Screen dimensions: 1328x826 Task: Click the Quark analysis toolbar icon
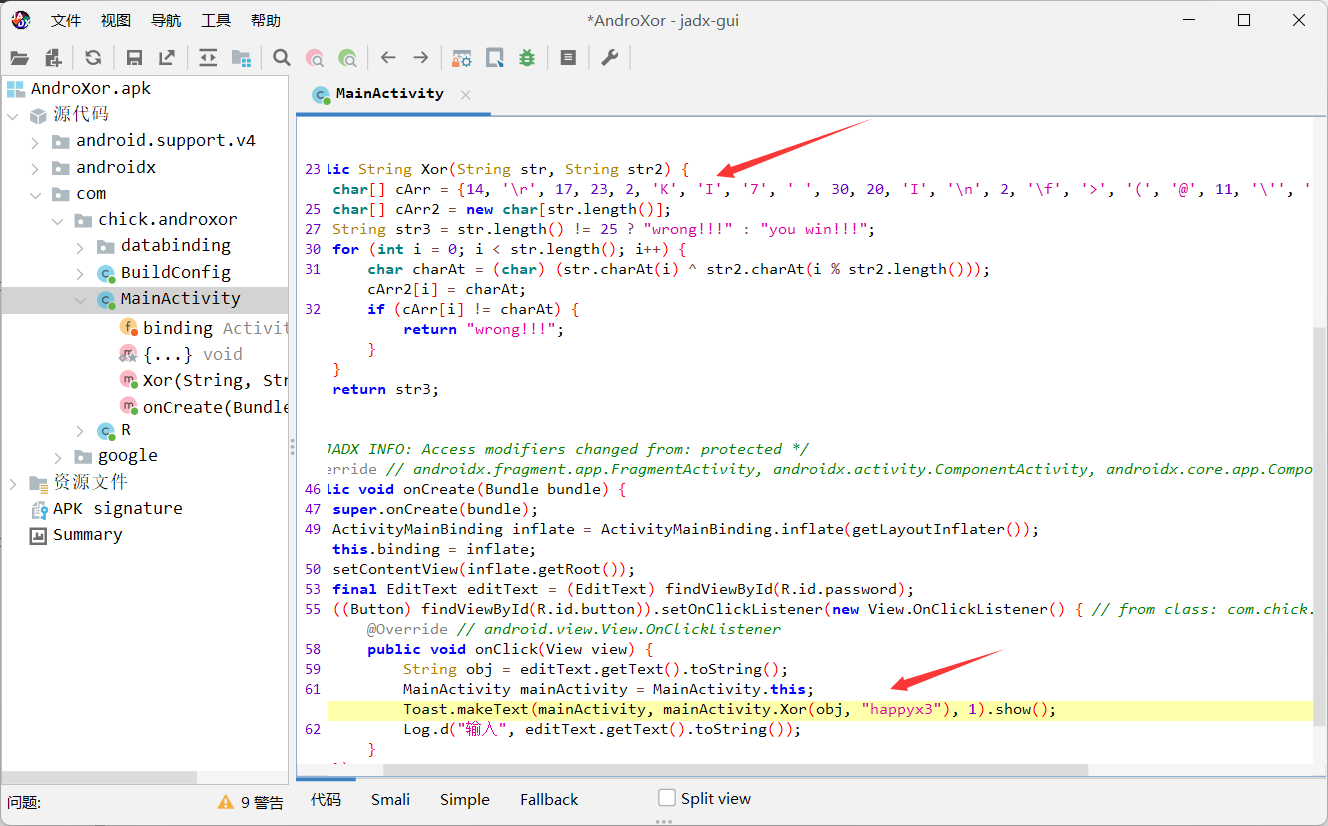[494, 58]
